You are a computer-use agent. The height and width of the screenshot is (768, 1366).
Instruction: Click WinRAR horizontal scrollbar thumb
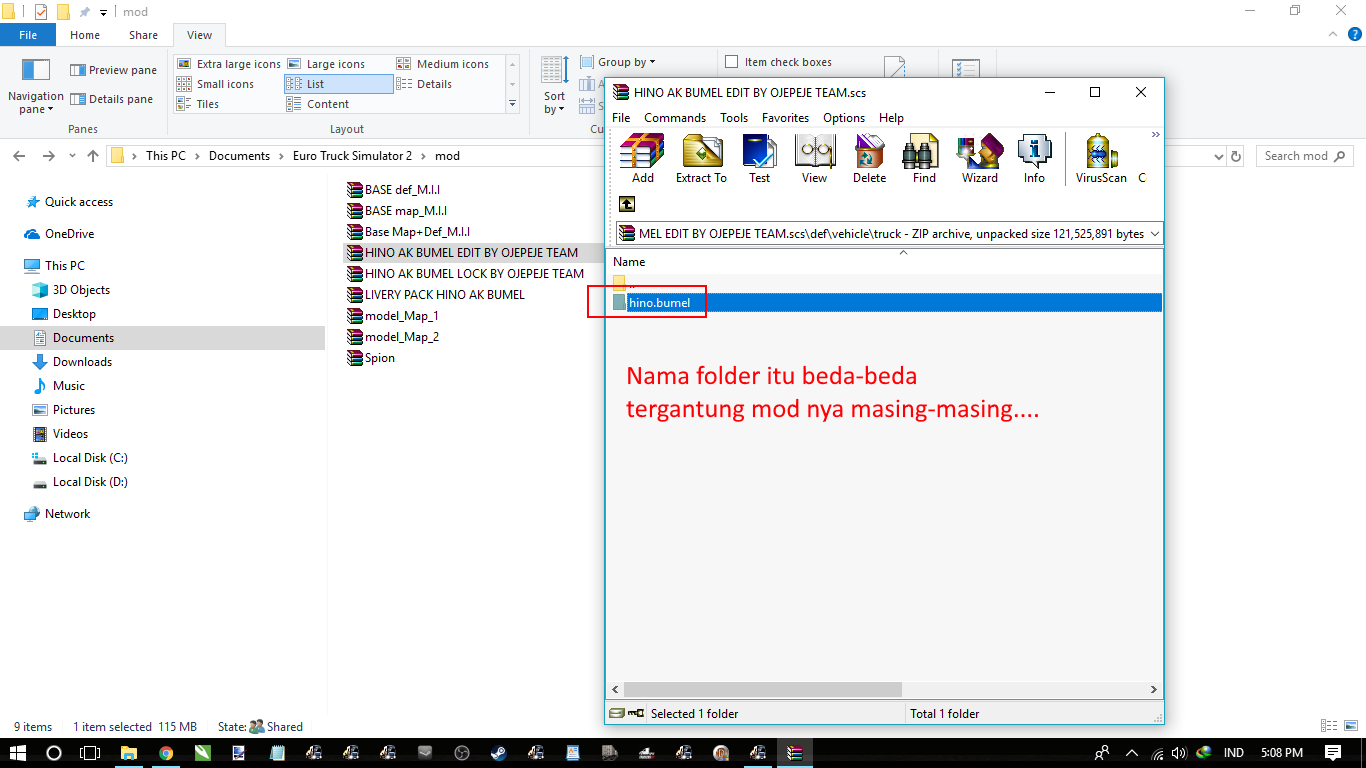tap(762, 690)
